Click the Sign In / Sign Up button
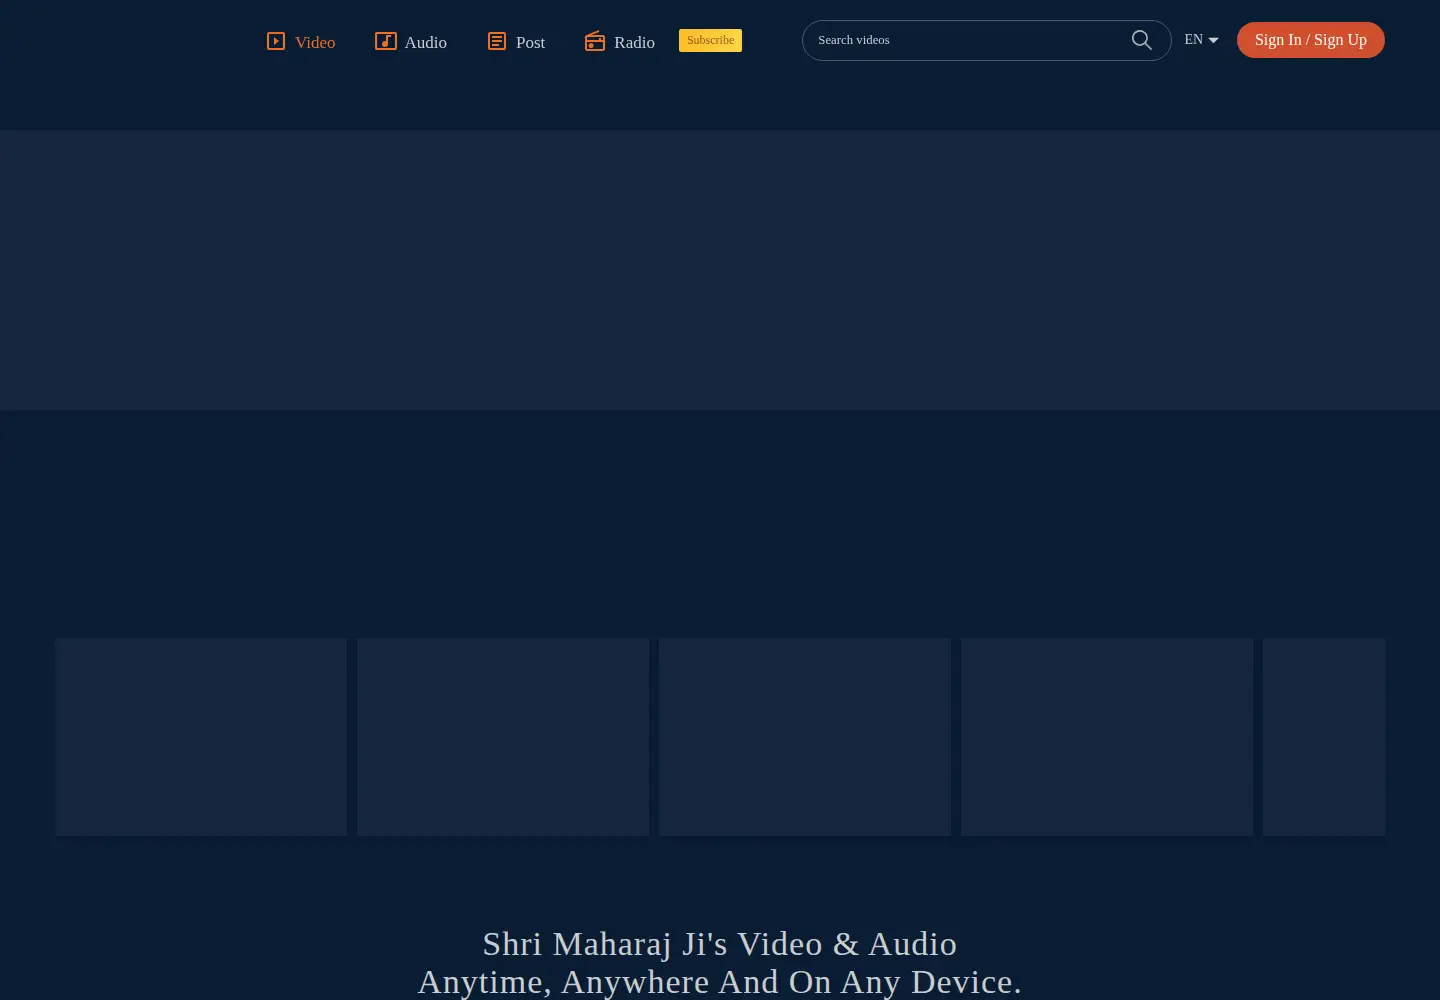This screenshot has height=1000, width=1440. point(1311,40)
